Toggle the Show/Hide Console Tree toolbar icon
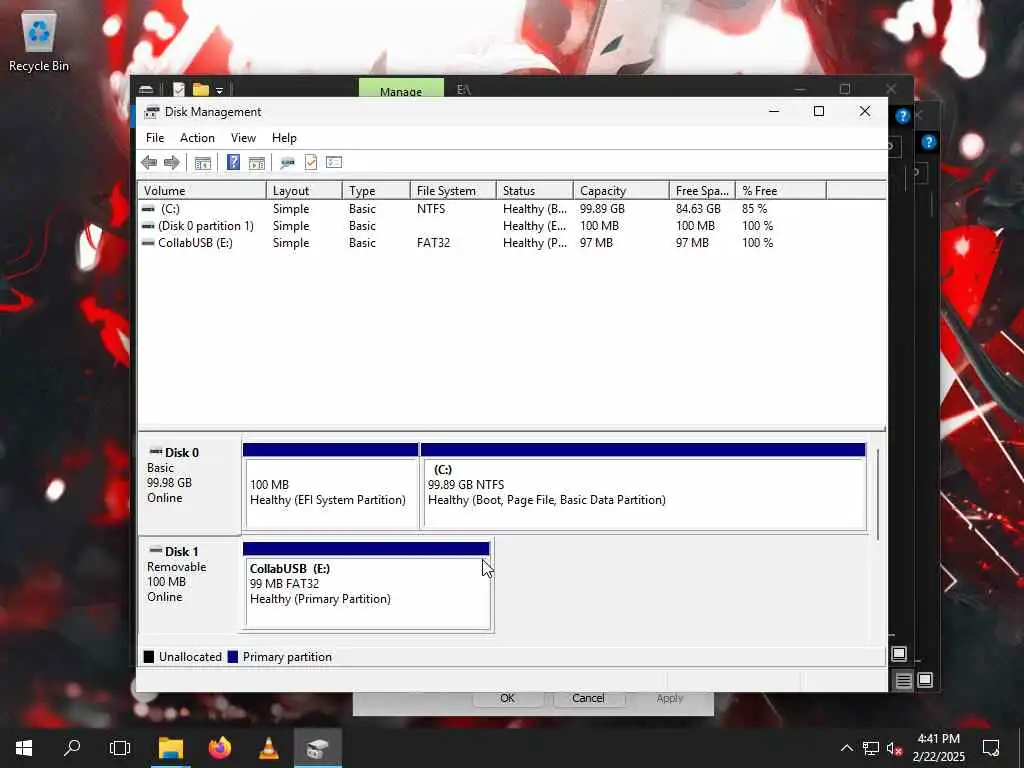This screenshot has width=1024, height=768. [202, 163]
